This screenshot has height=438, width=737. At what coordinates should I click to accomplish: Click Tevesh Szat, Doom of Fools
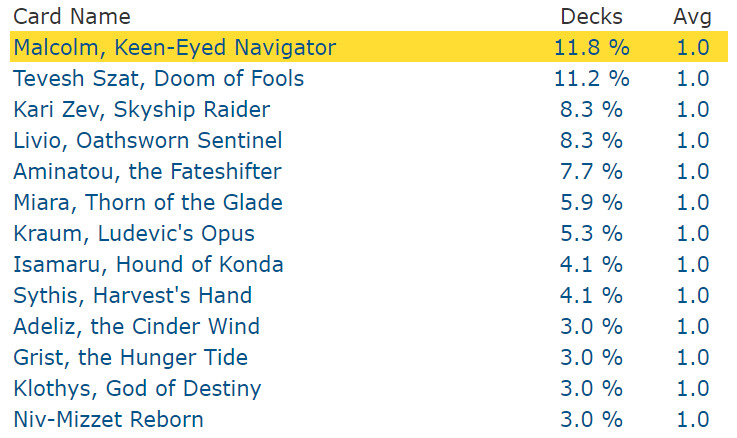point(158,78)
